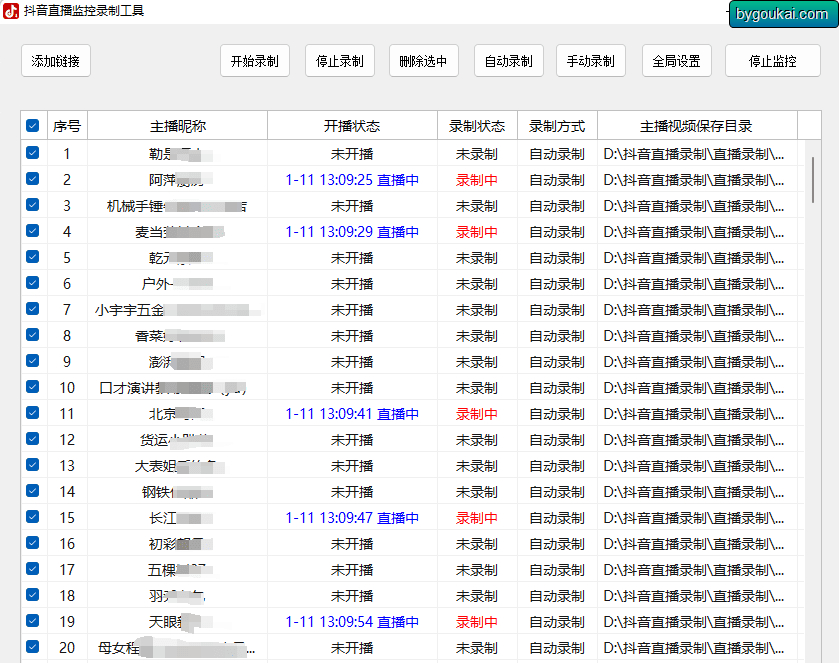The height and width of the screenshot is (663, 839).
Task: Toggle checkbox of row 11 北京
Action: 33,413
